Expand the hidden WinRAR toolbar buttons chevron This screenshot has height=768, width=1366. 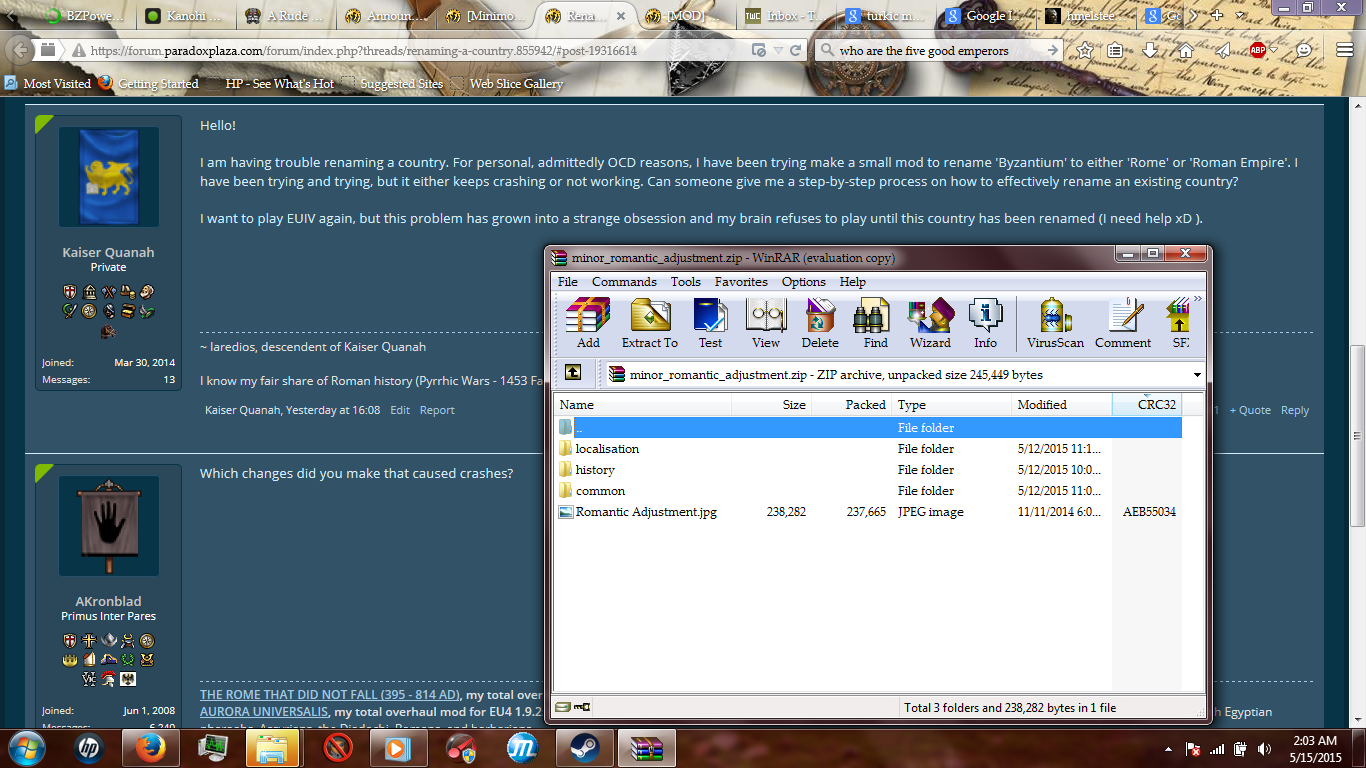click(x=1197, y=299)
